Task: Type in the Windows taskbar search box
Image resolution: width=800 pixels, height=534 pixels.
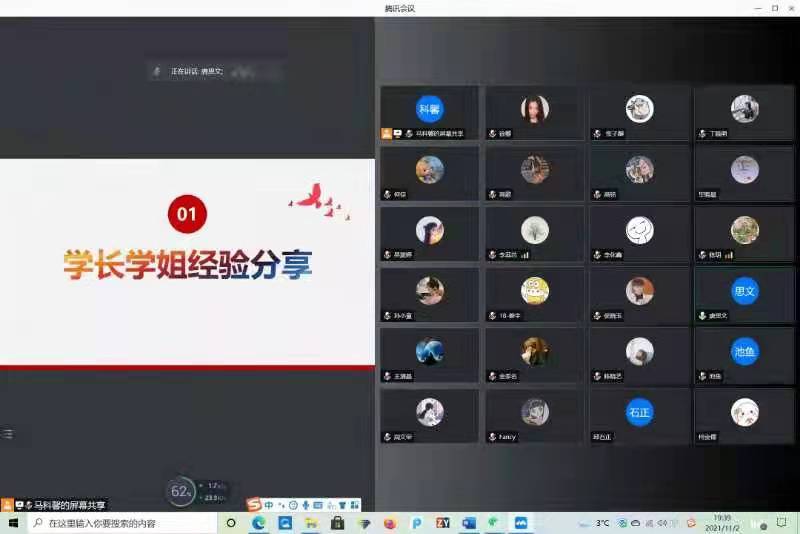Action: (x=118, y=523)
